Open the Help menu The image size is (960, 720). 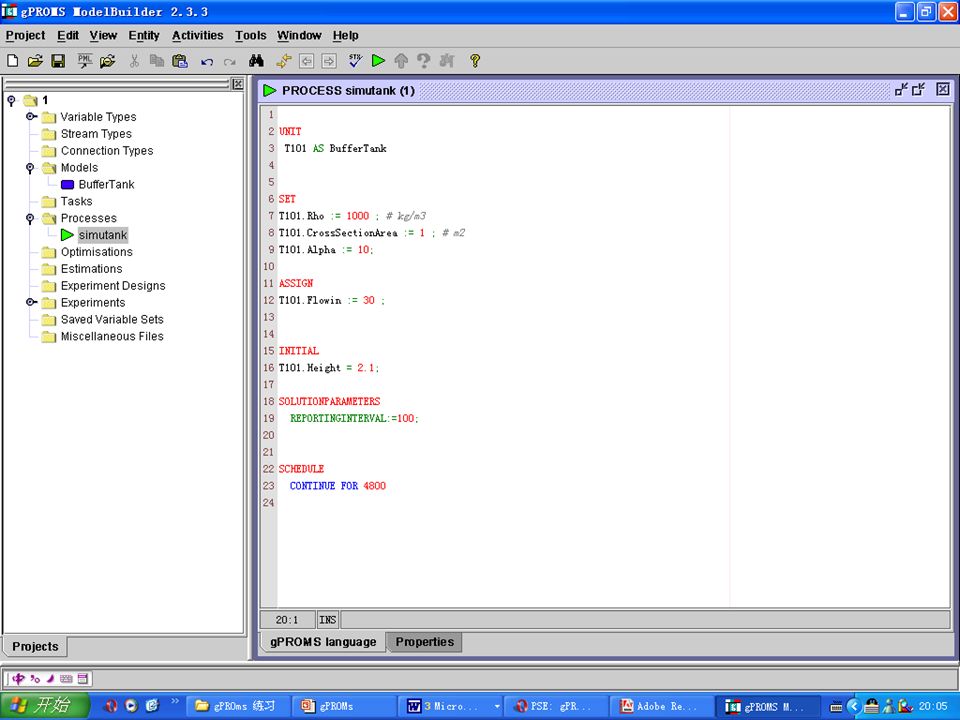pyautogui.click(x=345, y=36)
